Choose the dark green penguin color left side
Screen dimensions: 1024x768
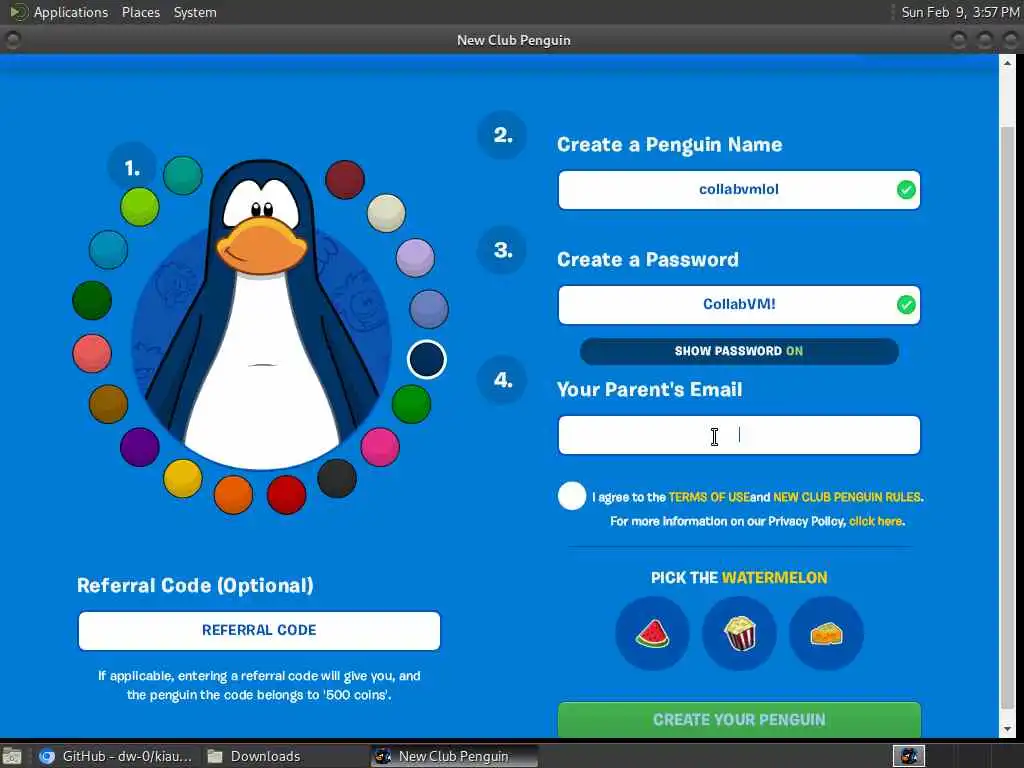(91, 300)
